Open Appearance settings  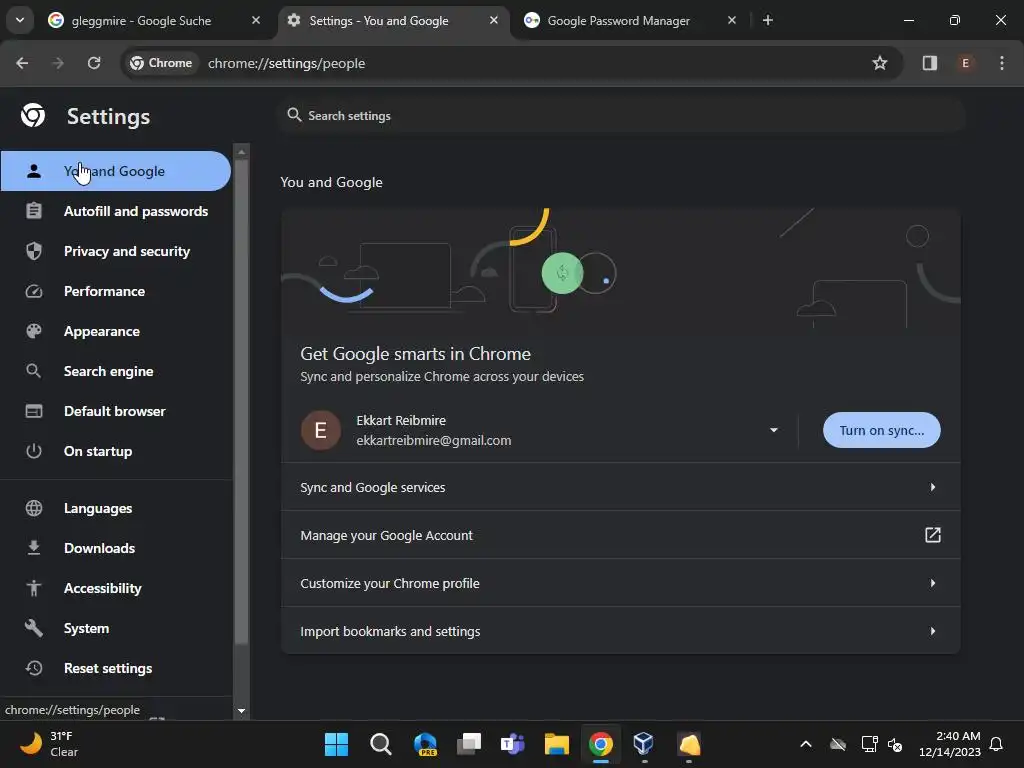tap(116, 331)
